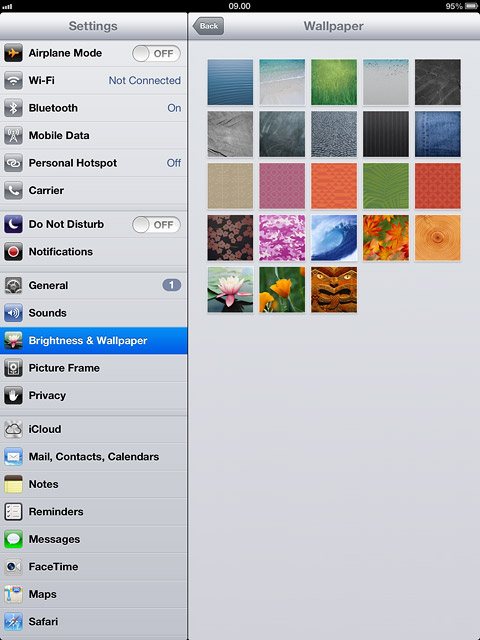Tap the Privacy hand icon

pos(13,396)
